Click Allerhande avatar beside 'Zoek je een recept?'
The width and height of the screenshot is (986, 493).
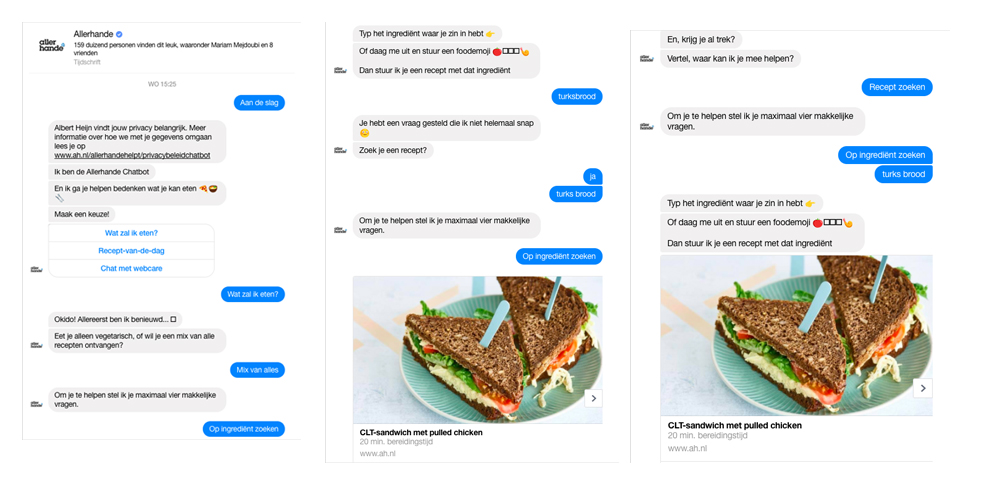tap(340, 150)
